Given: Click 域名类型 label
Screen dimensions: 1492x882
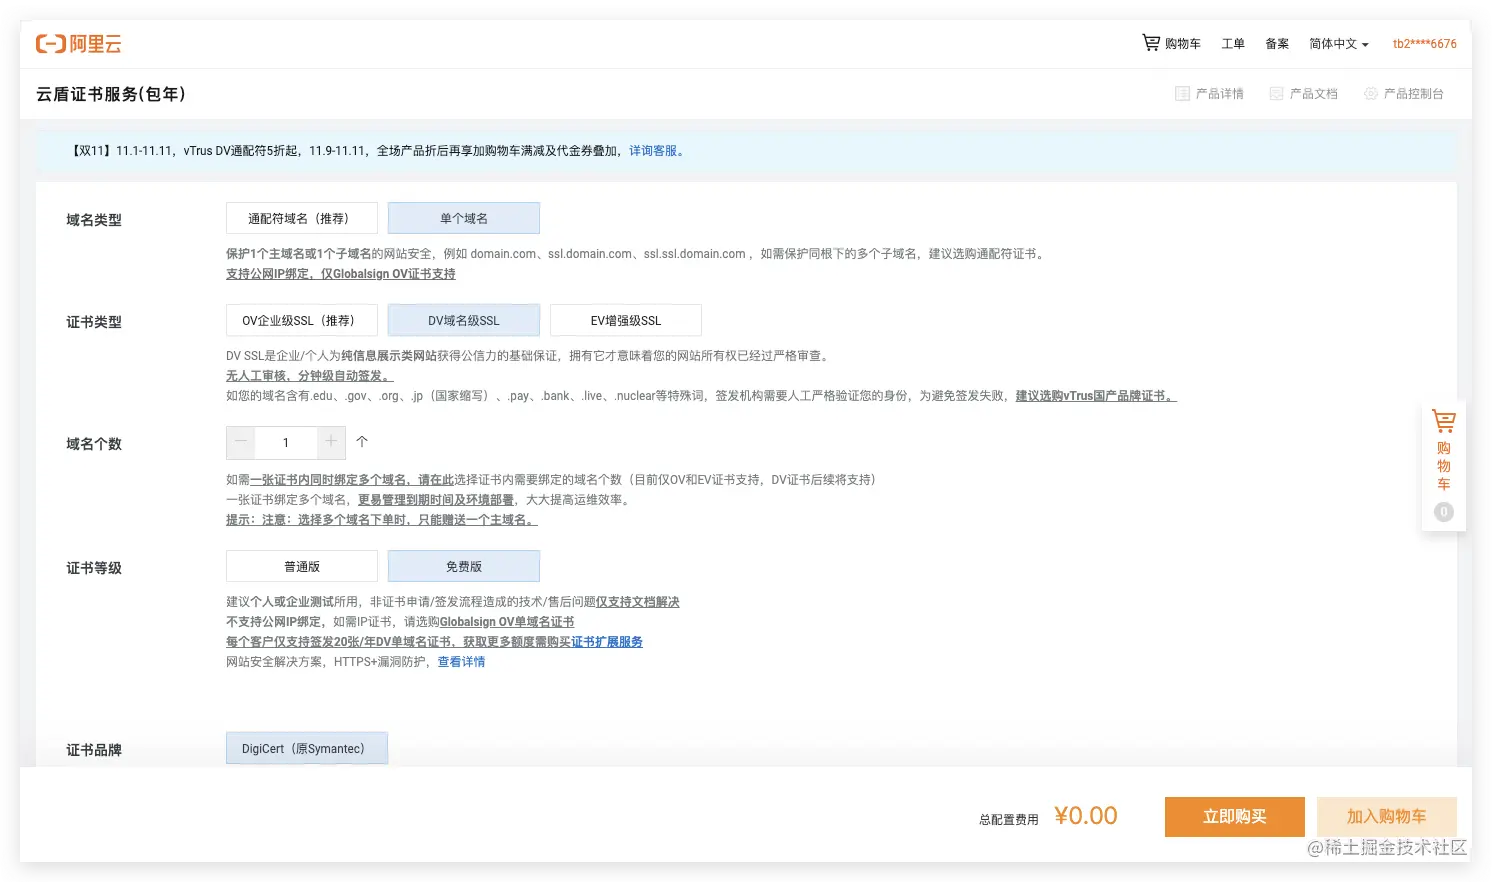Looking at the screenshot, I should 94,220.
